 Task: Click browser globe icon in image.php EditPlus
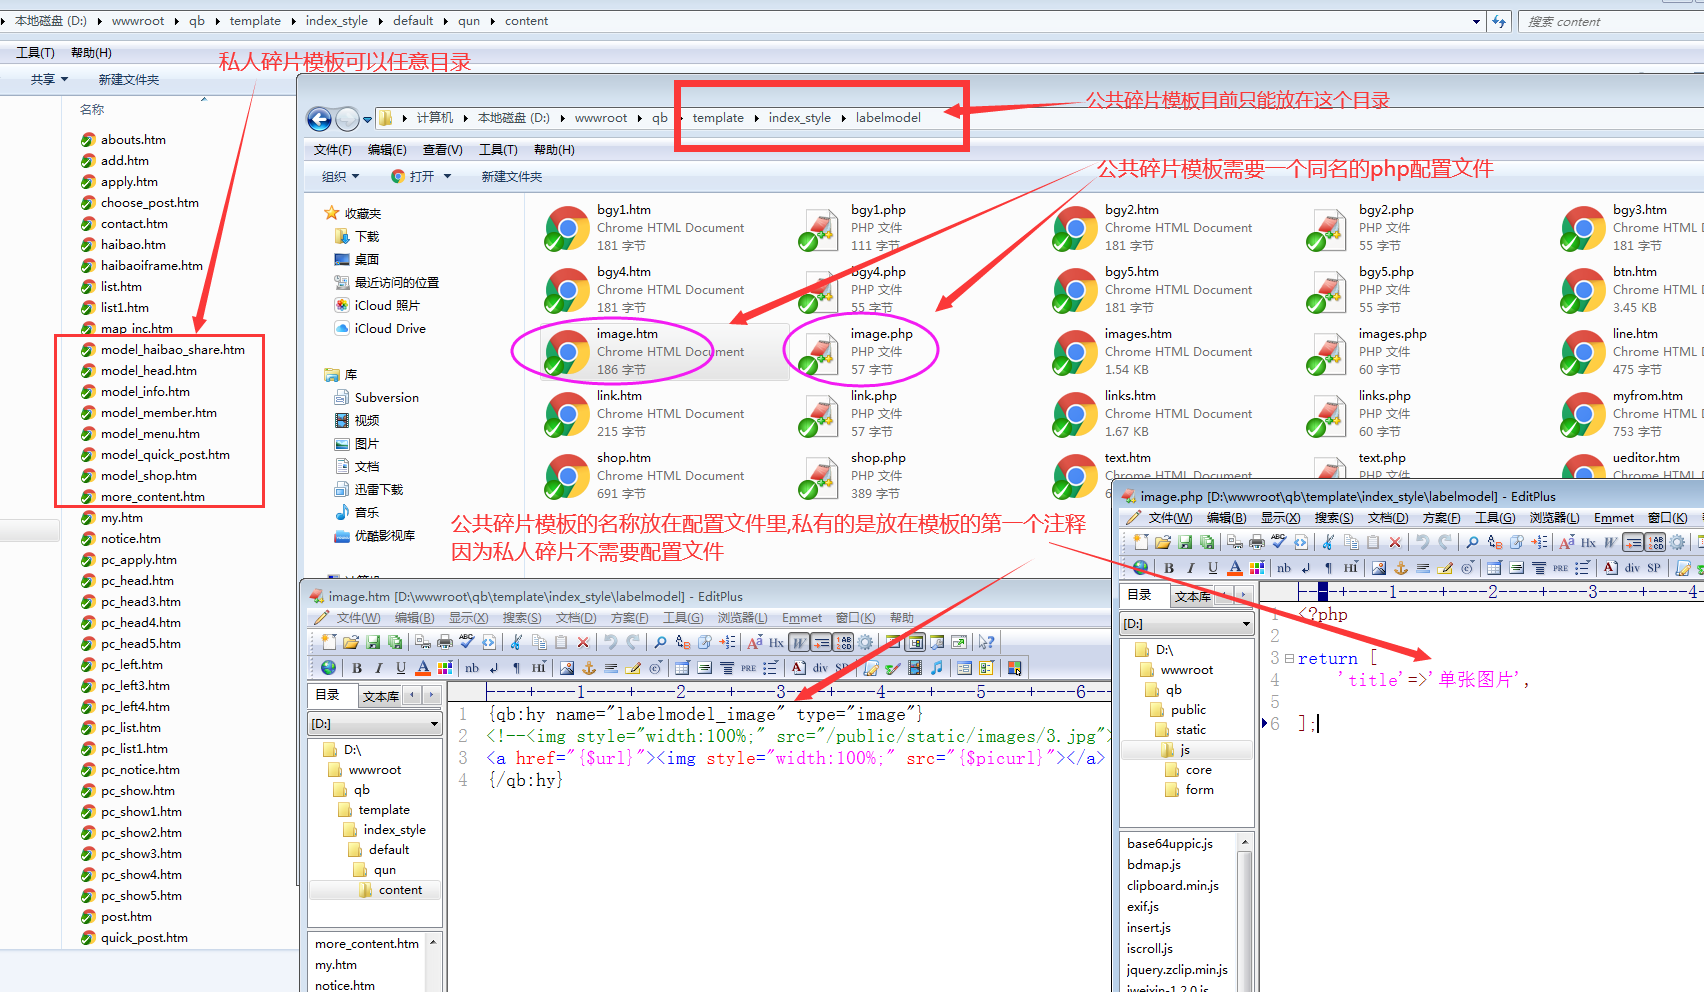point(1141,567)
